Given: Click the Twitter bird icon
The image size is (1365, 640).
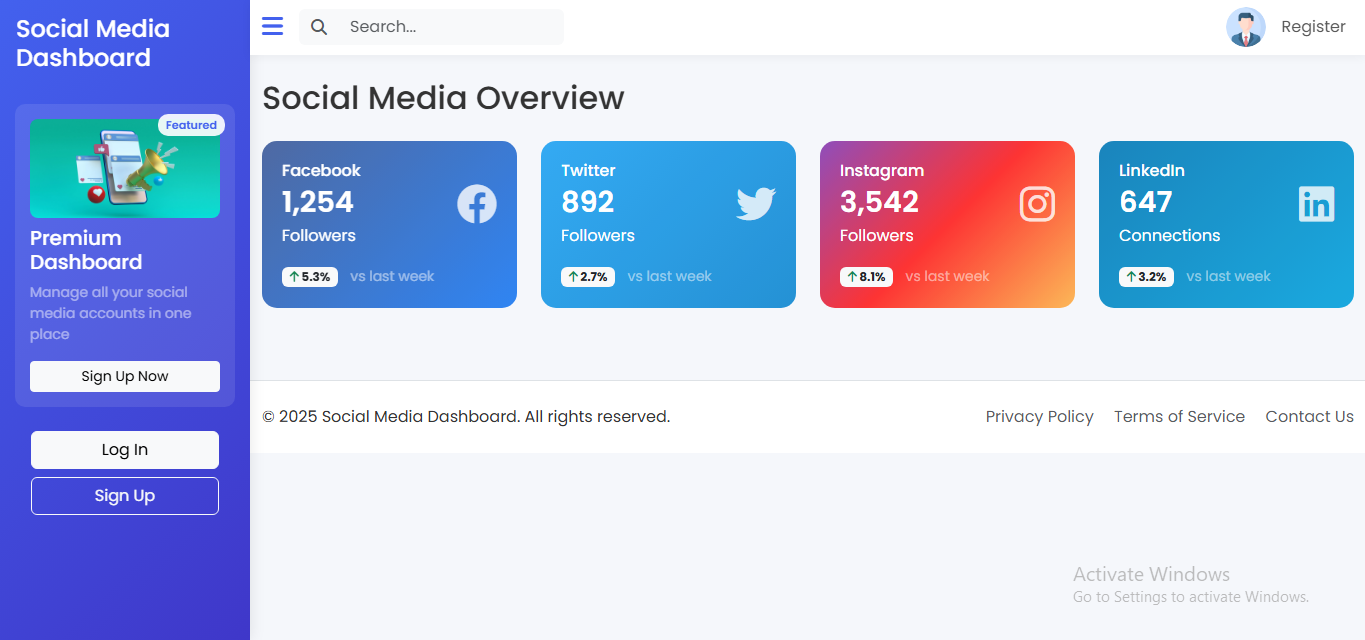Looking at the screenshot, I should tap(756, 204).
